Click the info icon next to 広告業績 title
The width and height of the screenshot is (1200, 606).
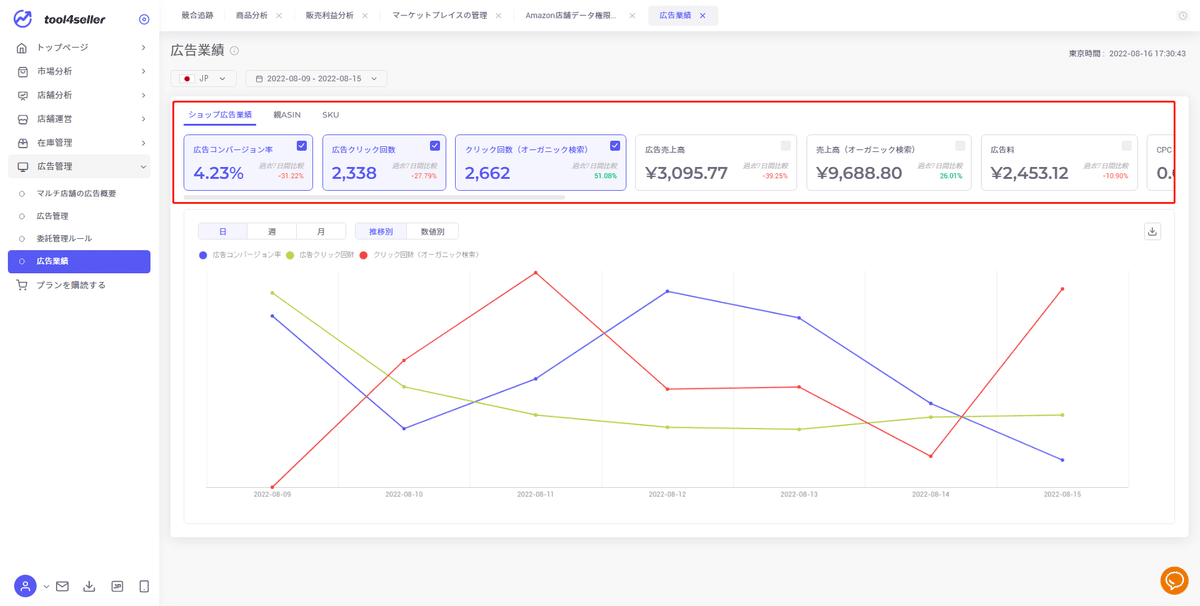(234, 51)
